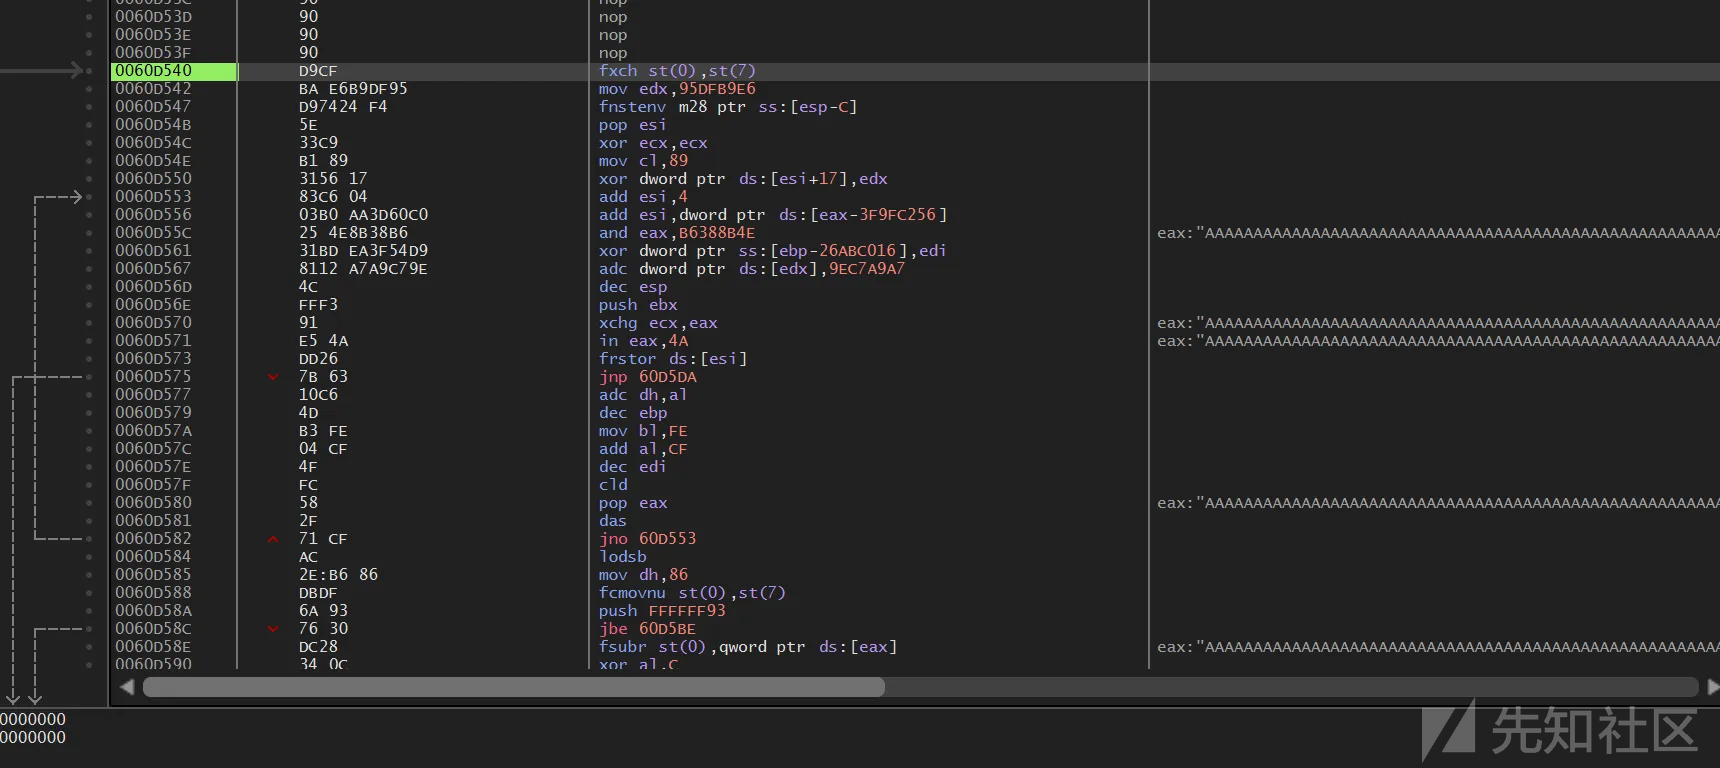1720x768 pixels.
Task: Click breakpoint dot beside 0060D553
Action: (x=89, y=197)
